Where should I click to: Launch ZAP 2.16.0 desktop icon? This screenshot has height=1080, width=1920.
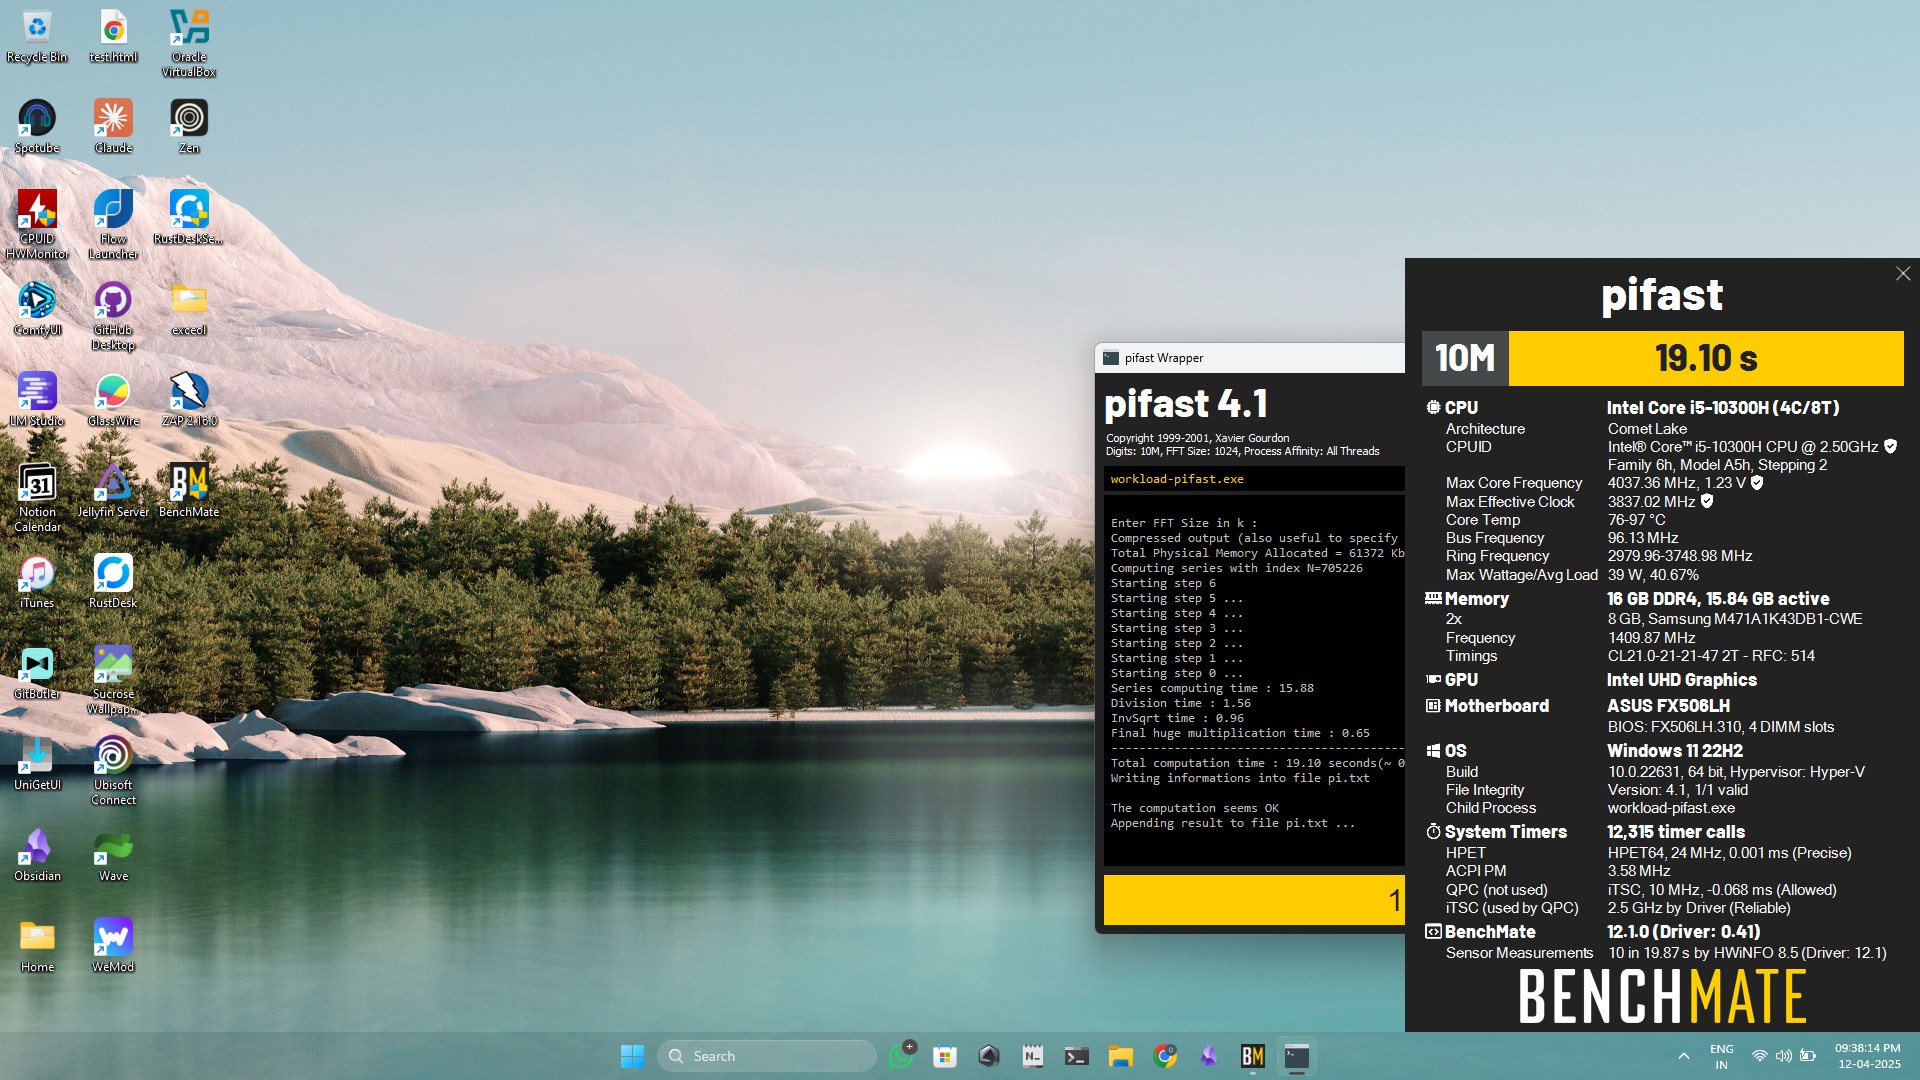point(189,400)
